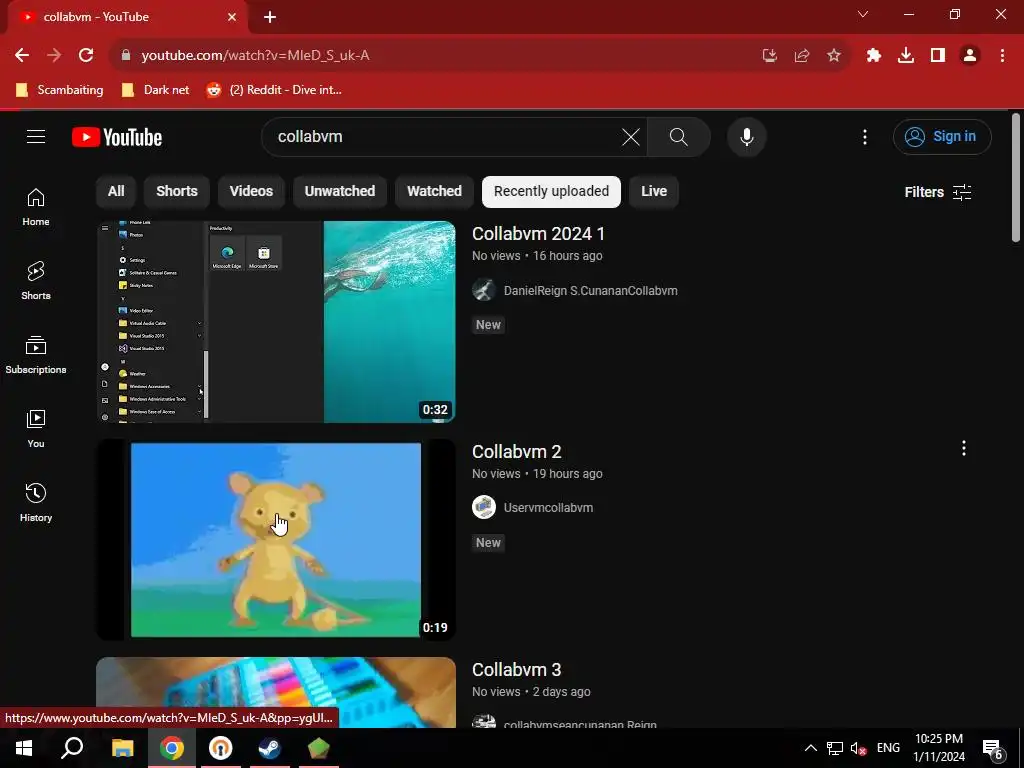Click the muted volume tray icon
This screenshot has height=768, width=1024.
(x=858, y=748)
